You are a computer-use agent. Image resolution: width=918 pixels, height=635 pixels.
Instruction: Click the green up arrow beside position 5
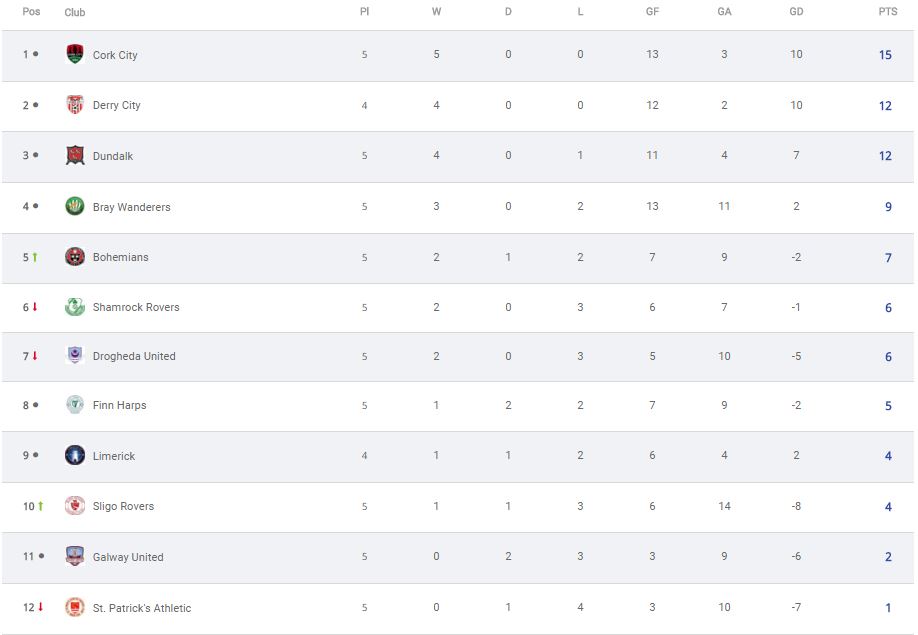pyautogui.click(x=35, y=257)
